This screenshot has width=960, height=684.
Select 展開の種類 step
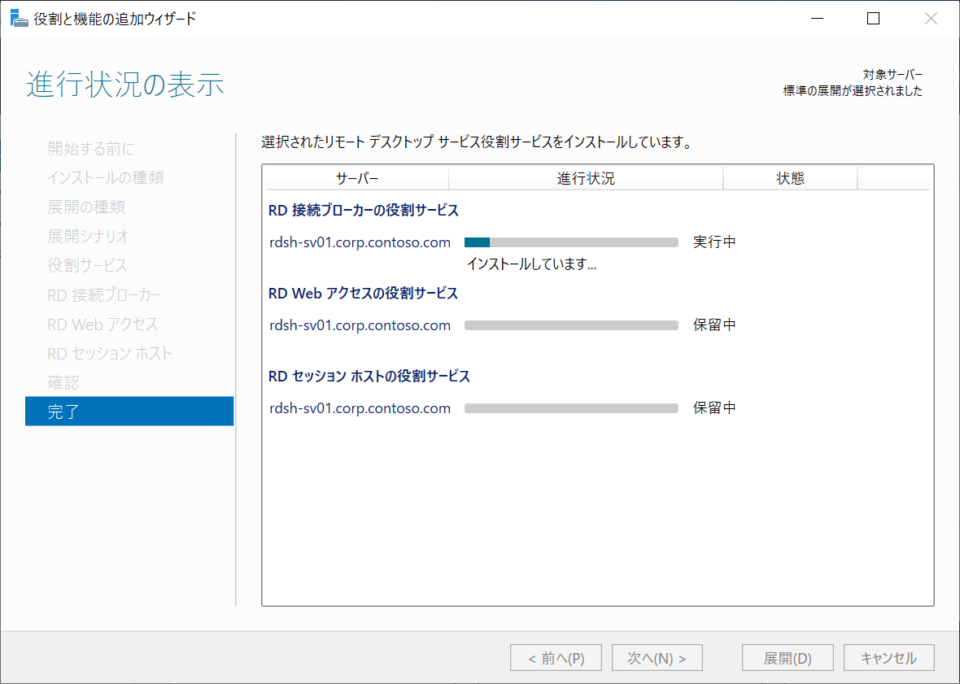(86, 207)
